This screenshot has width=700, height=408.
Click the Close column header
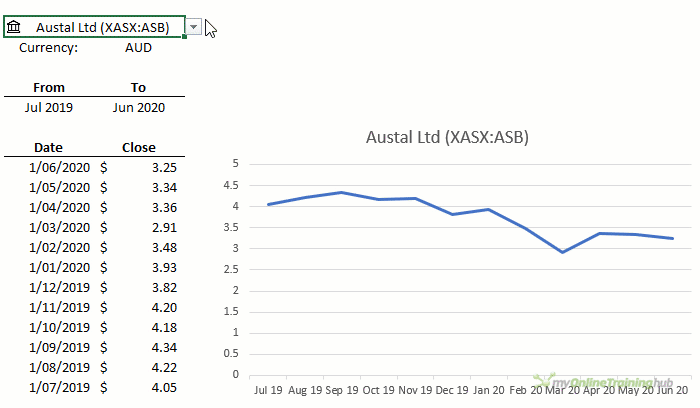coord(139,147)
